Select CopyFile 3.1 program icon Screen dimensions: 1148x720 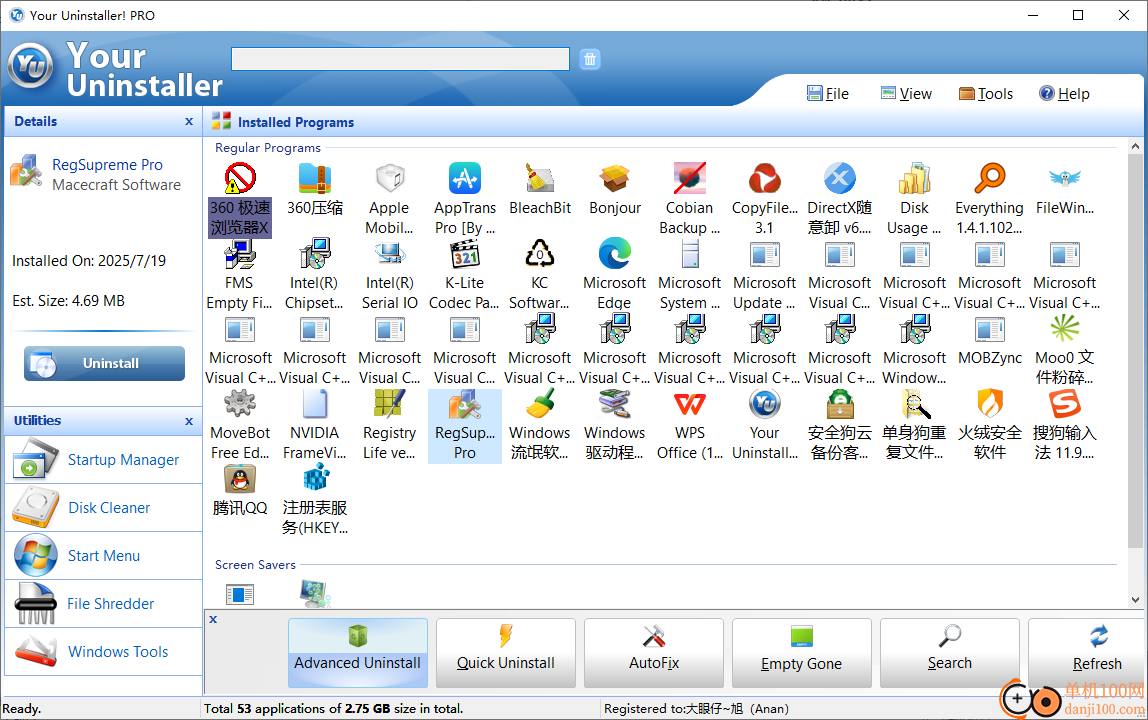(x=764, y=179)
